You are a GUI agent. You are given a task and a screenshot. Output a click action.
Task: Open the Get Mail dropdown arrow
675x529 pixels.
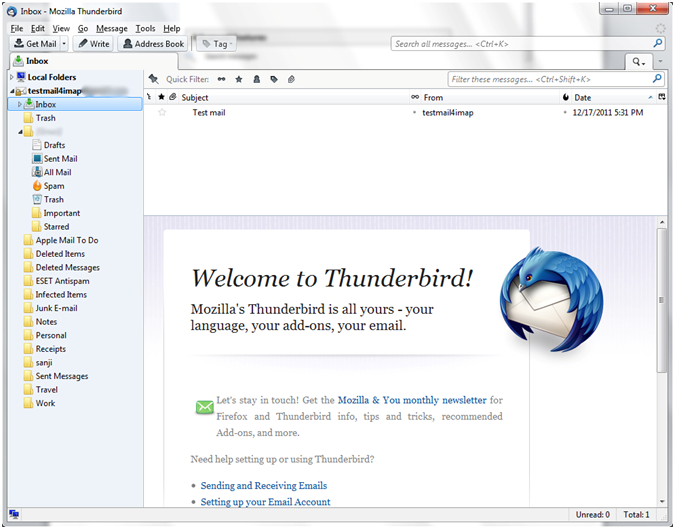coord(64,44)
